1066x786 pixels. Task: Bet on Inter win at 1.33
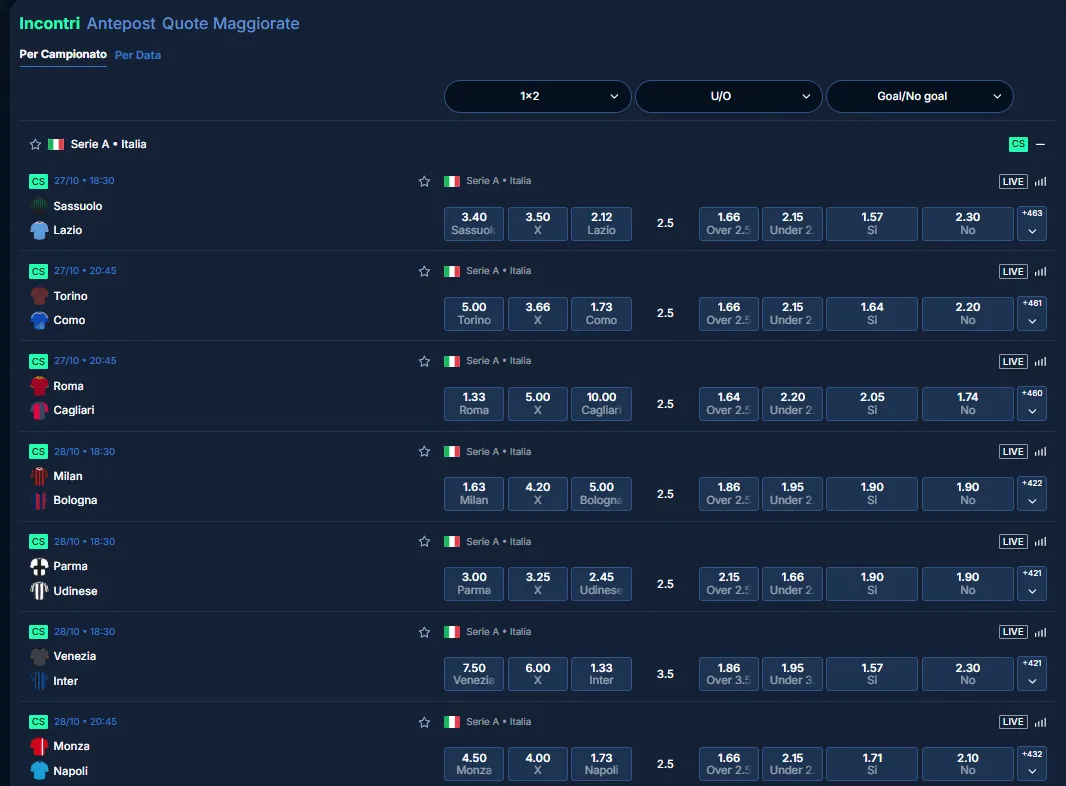click(602, 674)
